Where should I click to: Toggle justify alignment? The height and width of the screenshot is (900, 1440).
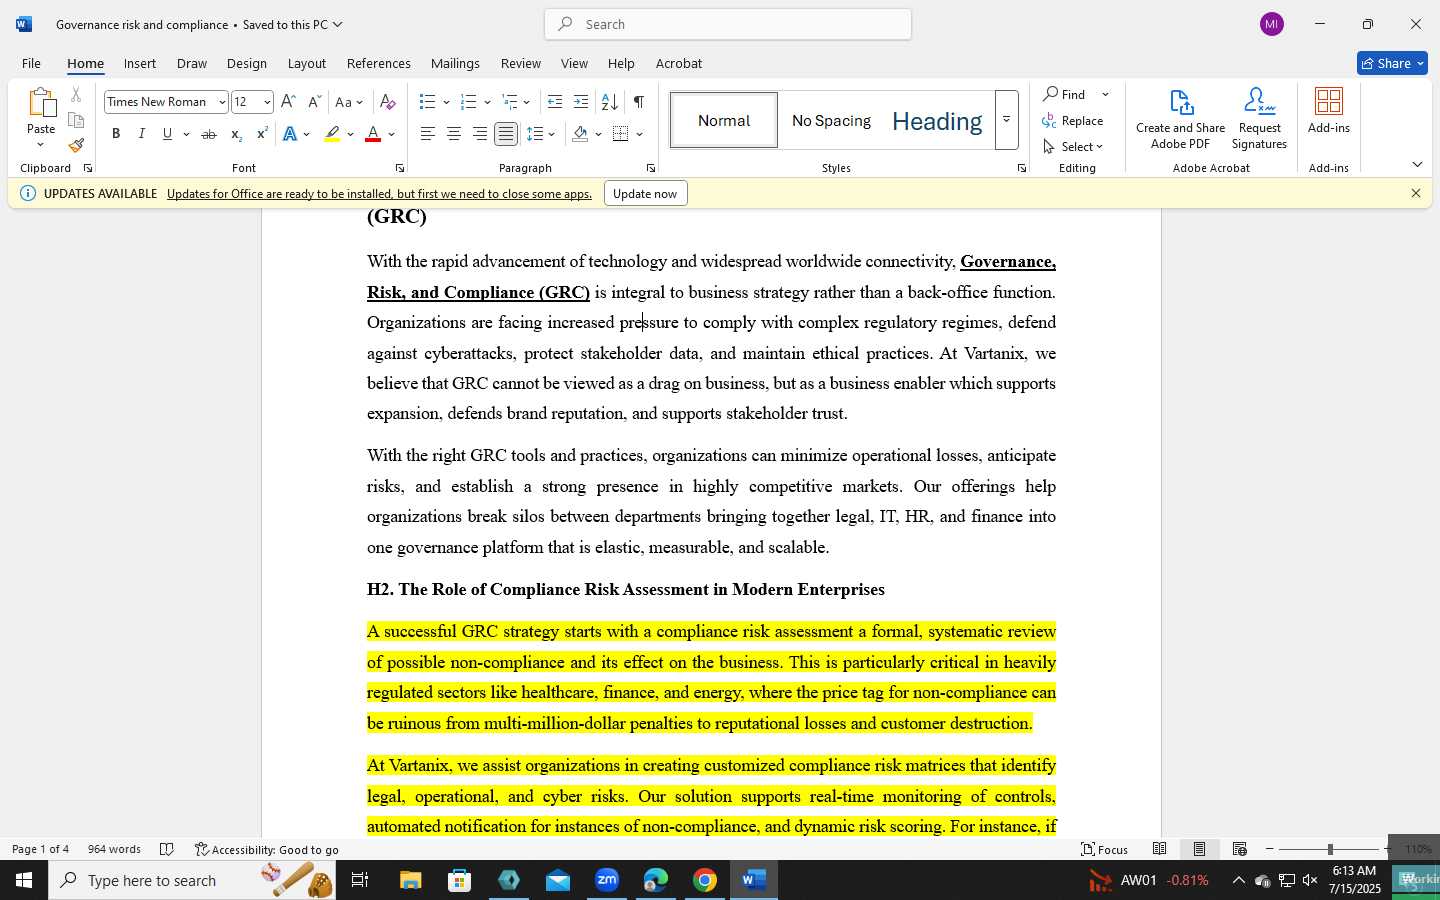tap(506, 134)
